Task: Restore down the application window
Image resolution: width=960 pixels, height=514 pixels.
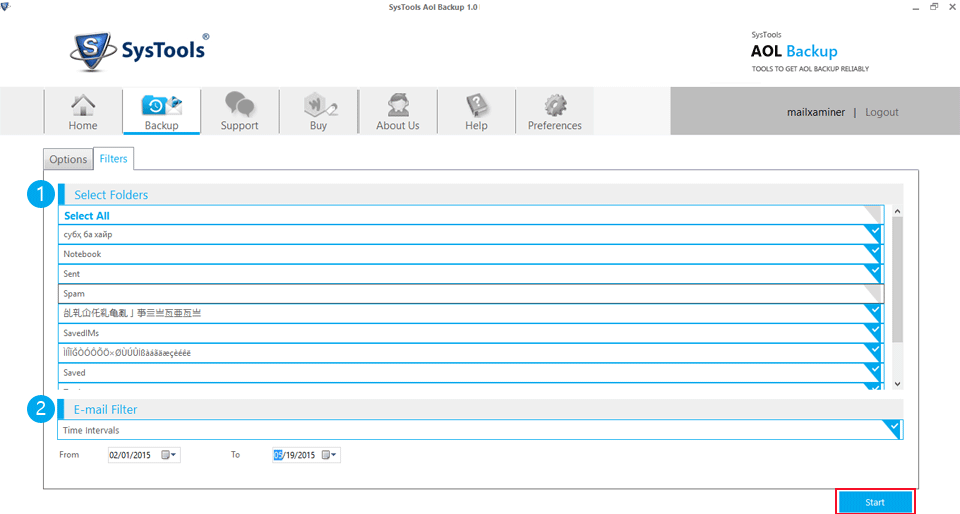Action: [934, 7]
